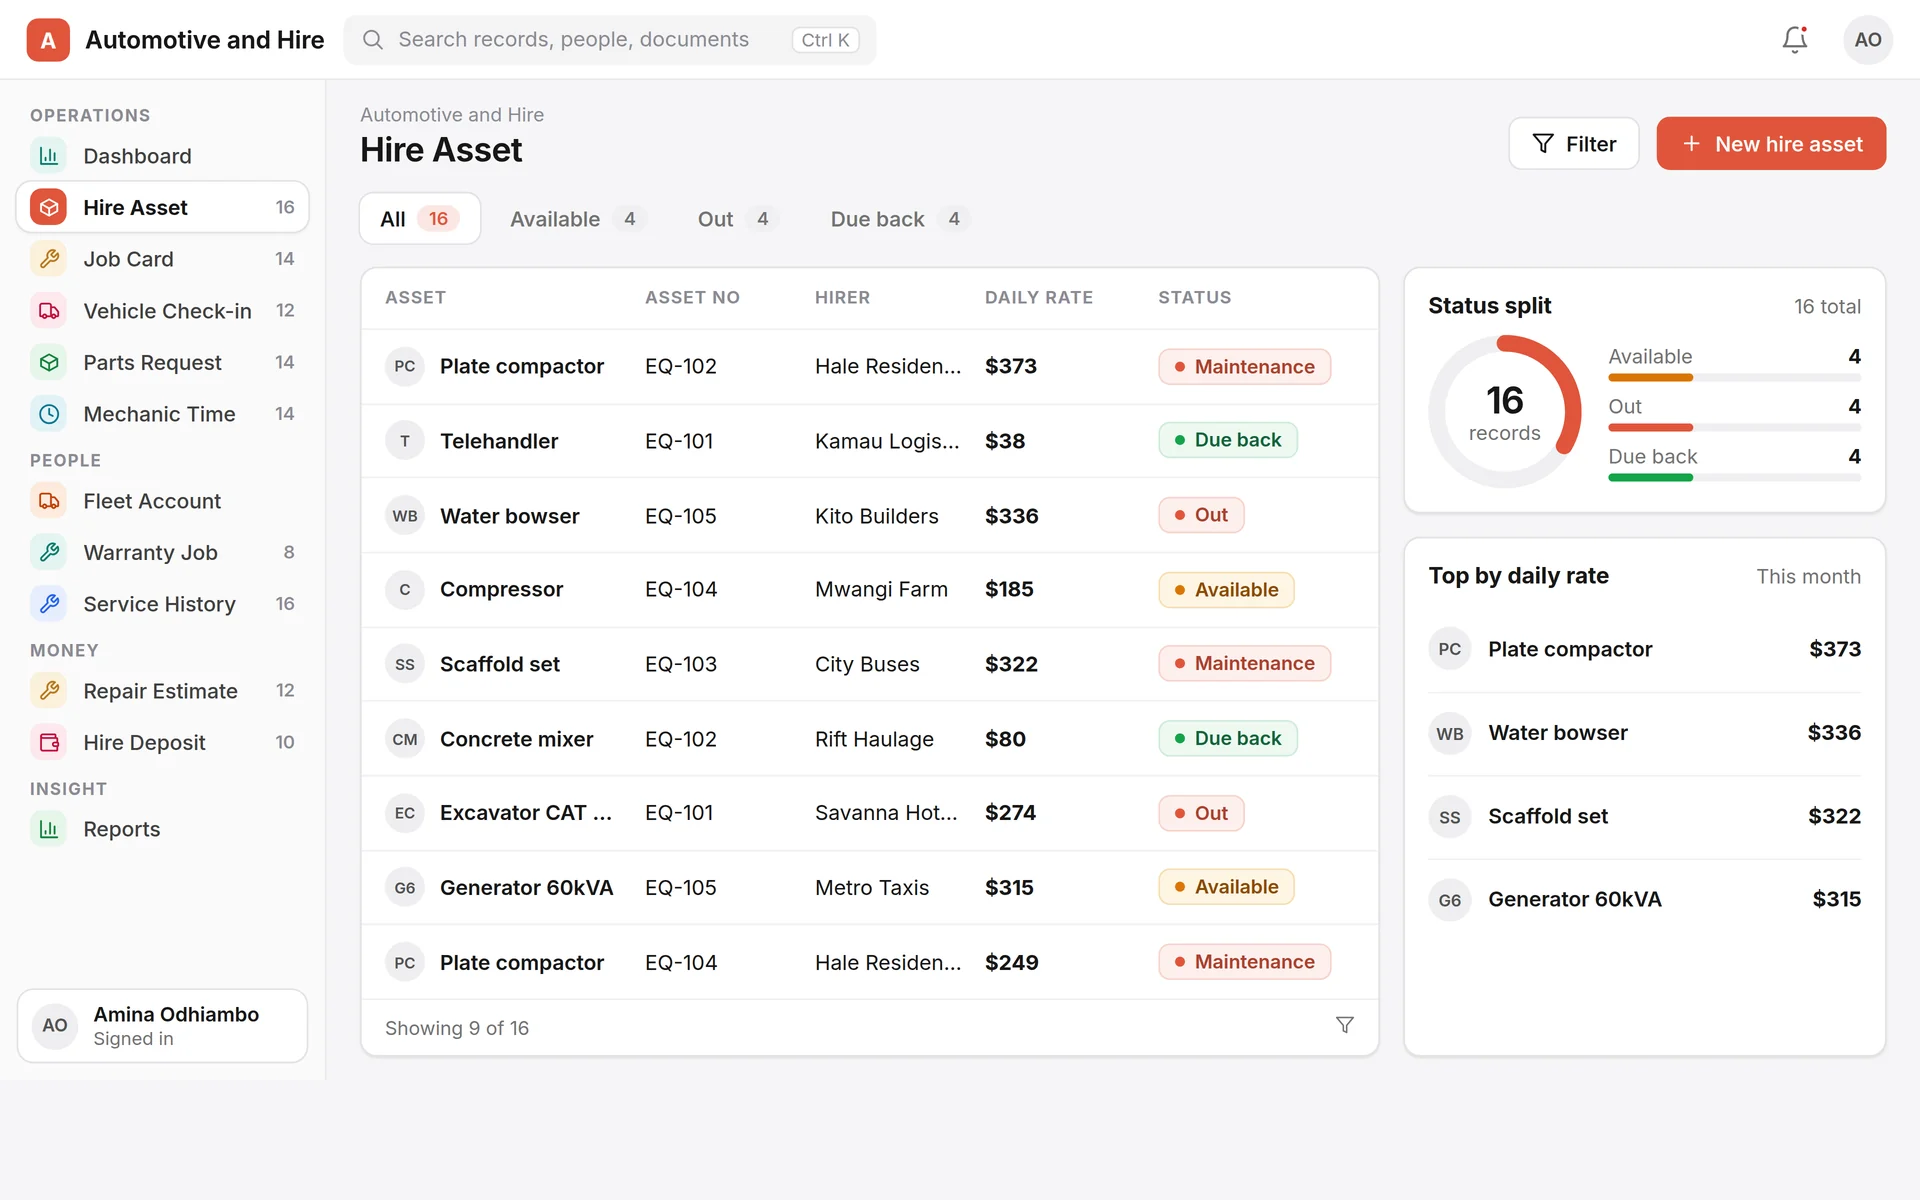
Task: Click the Maintenance status for EQ-103
Action: 1244,664
